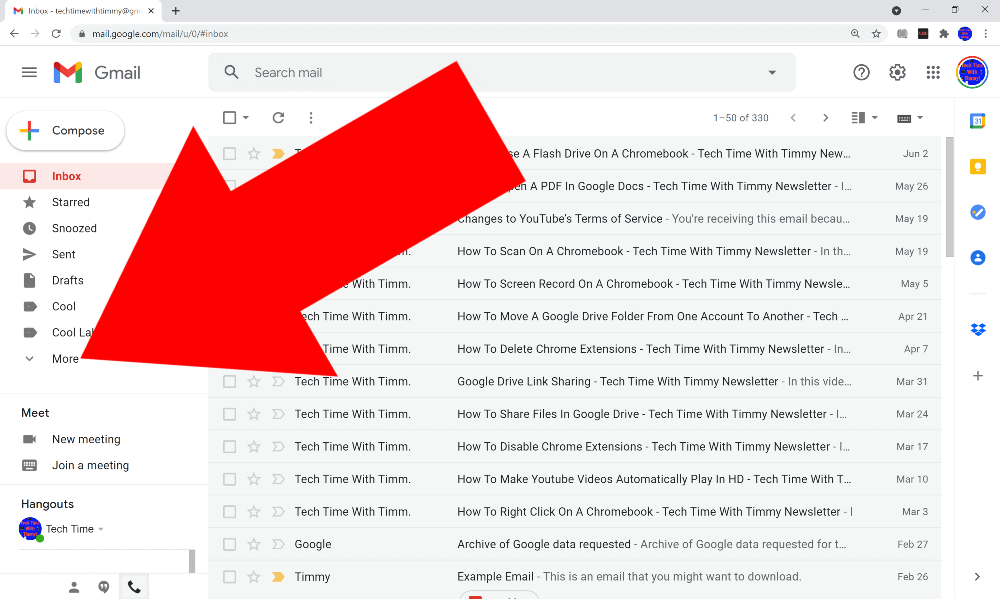Image resolution: width=1000 pixels, height=599 pixels.
Task: Click the browser address bar URL
Action: (x=159, y=34)
